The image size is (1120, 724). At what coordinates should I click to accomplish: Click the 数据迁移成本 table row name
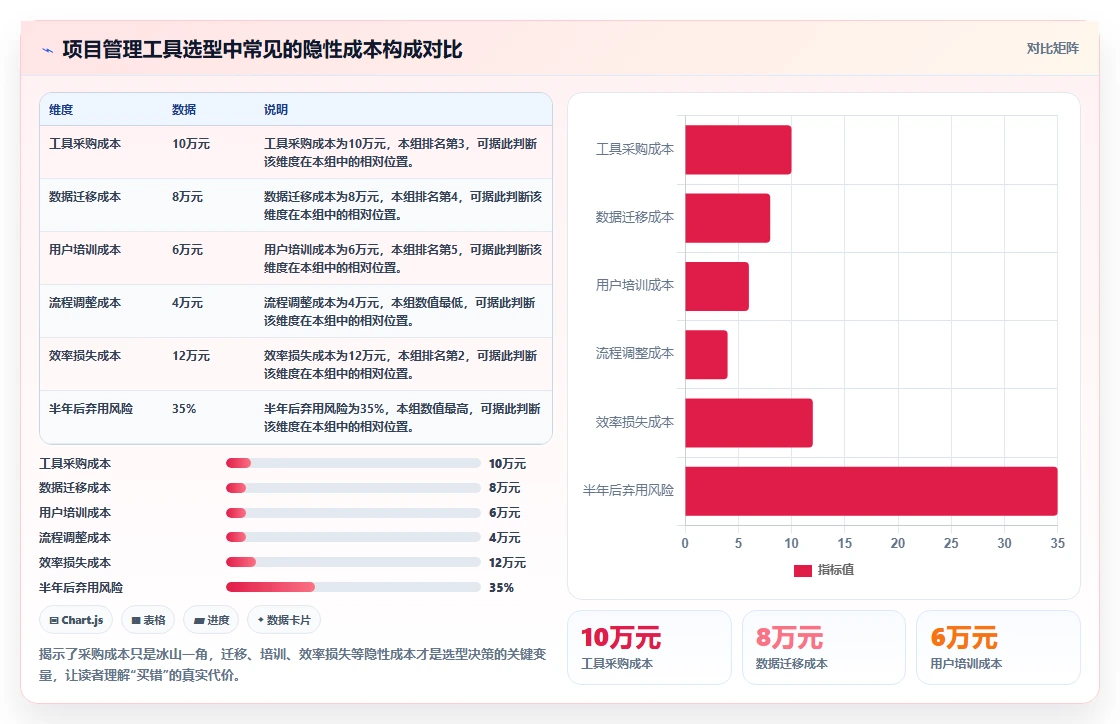[x=85, y=196]
